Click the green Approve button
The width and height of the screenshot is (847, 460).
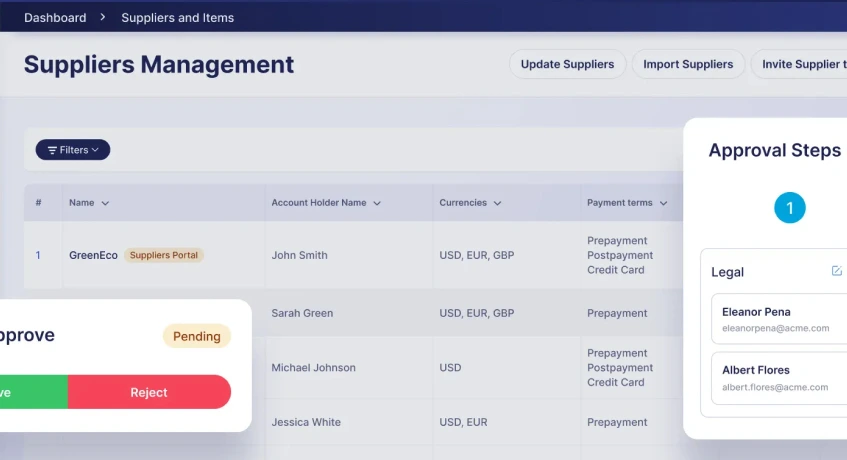click(x=33, y=393)
